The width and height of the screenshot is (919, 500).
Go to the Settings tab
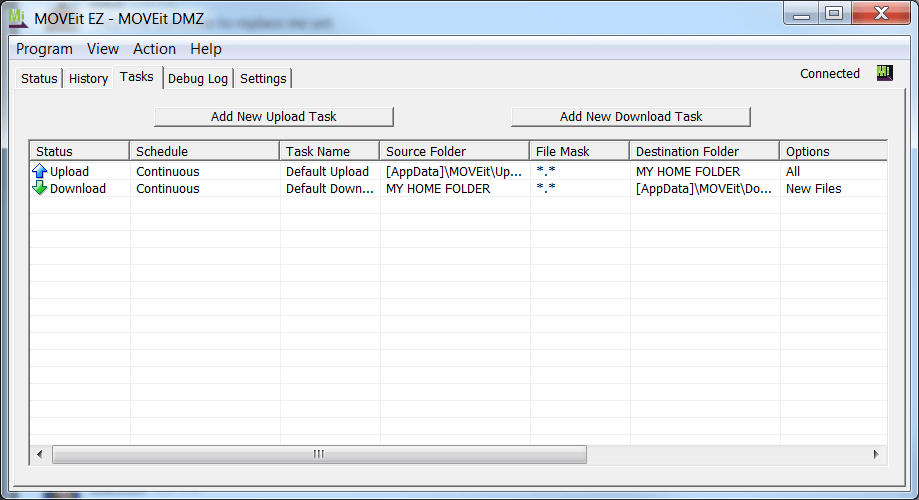[263, 78]
